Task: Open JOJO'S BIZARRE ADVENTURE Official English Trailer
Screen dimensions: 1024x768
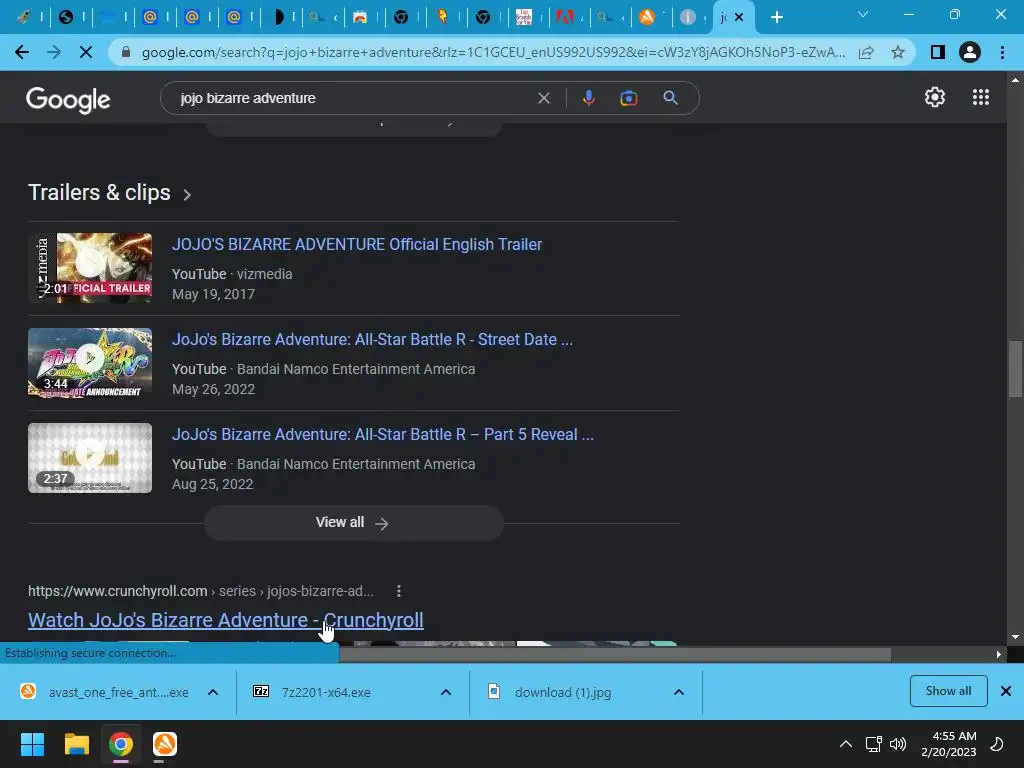Action: click(357, 244)
